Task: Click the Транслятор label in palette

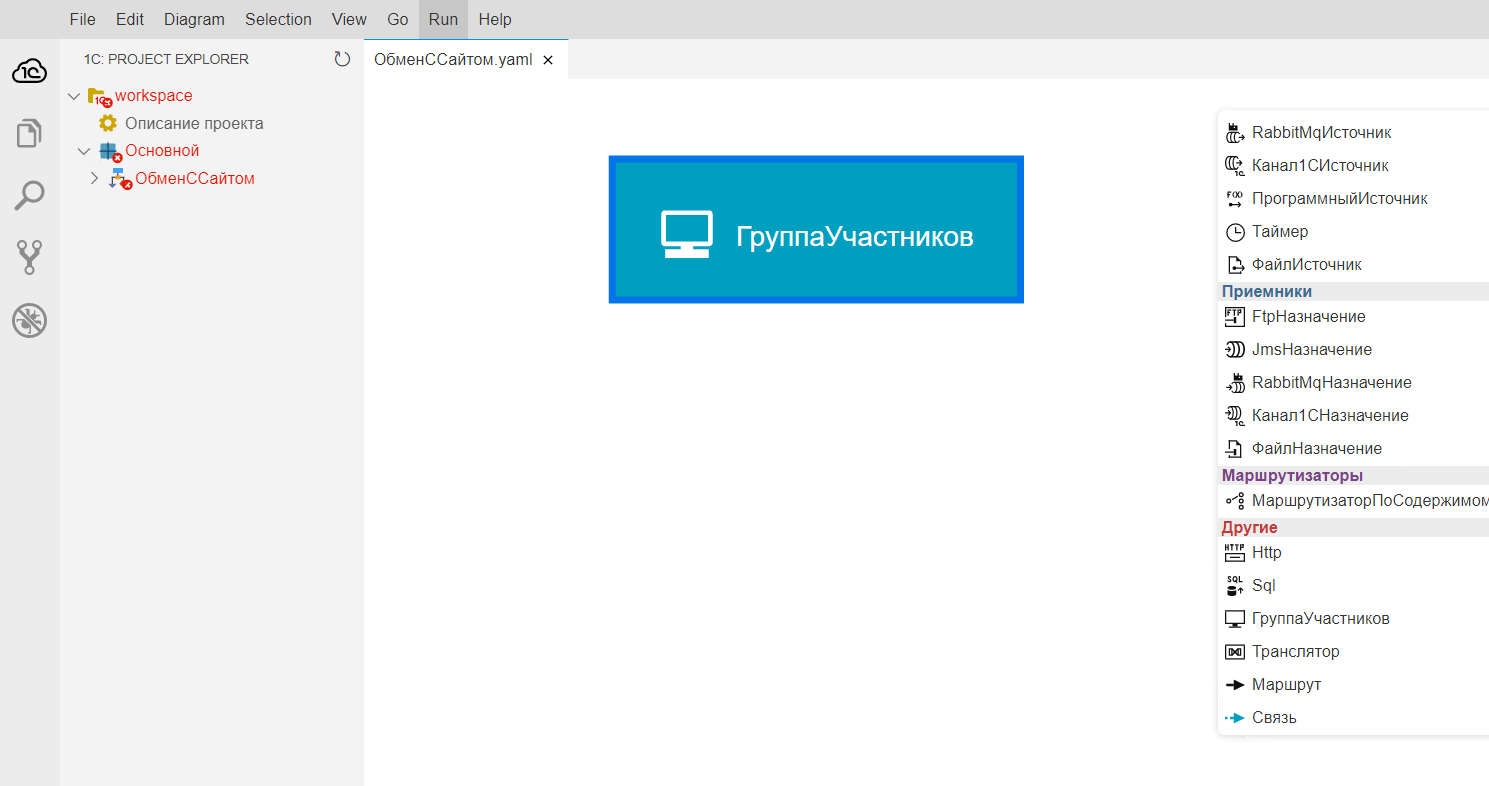Action: pos(1296,651)
